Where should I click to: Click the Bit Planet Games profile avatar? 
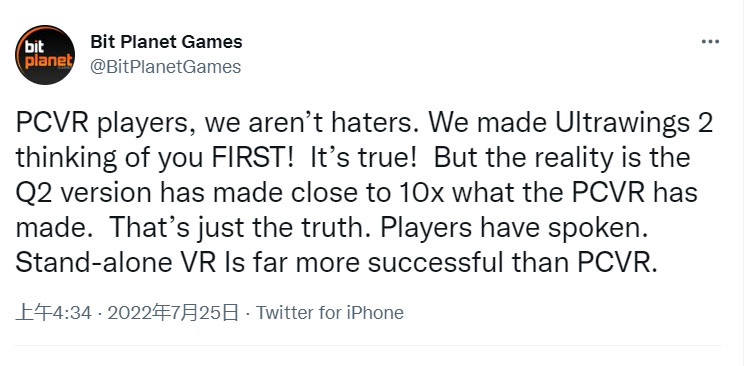tap(45, 55)
